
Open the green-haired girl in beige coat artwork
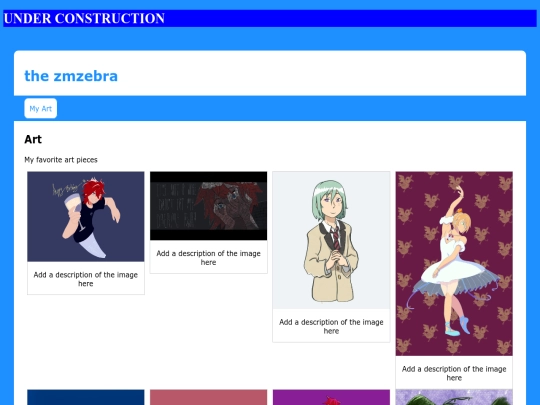(331, 240)
